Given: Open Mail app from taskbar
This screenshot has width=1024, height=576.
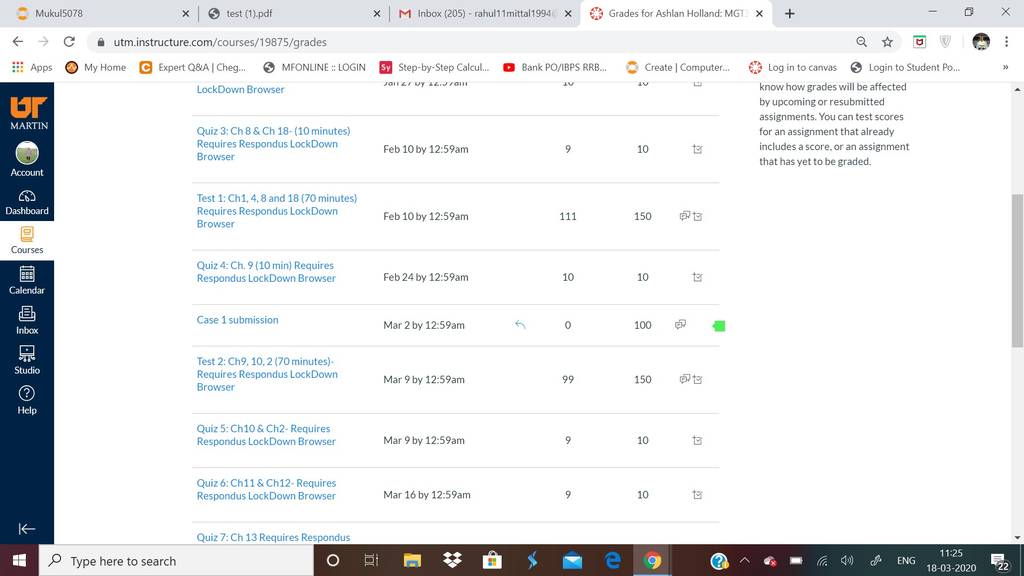Looking at the screenshot, I should 572,560.
